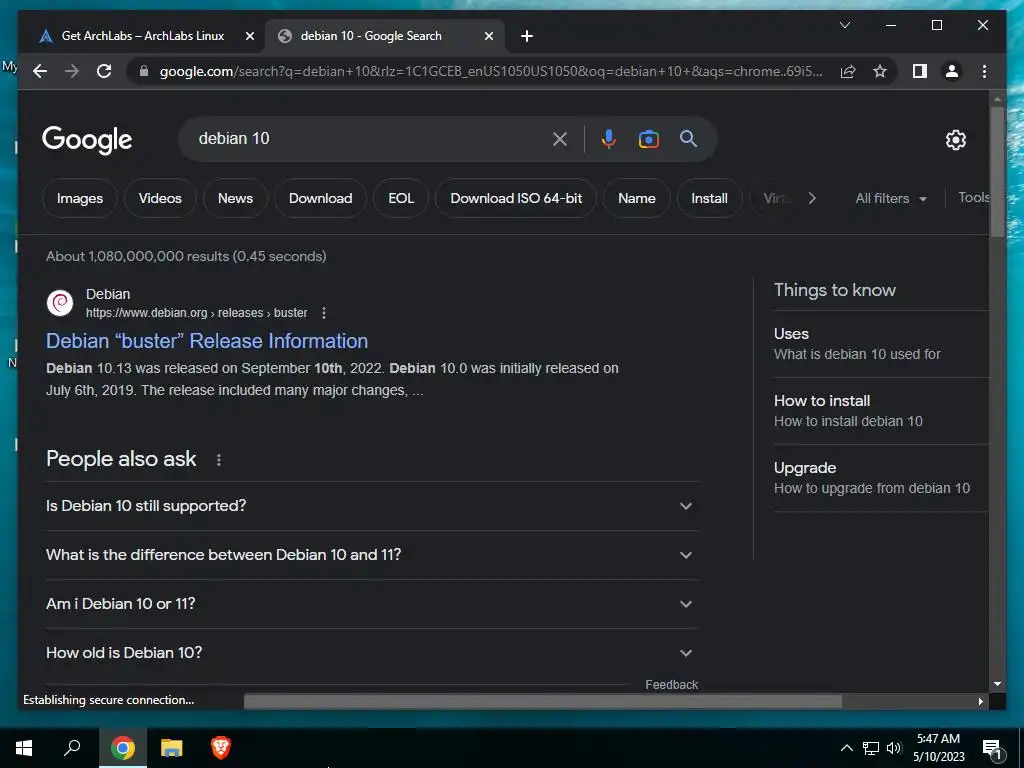
Task: Share this page using the share icon
Action: click(x=848, y=71)
